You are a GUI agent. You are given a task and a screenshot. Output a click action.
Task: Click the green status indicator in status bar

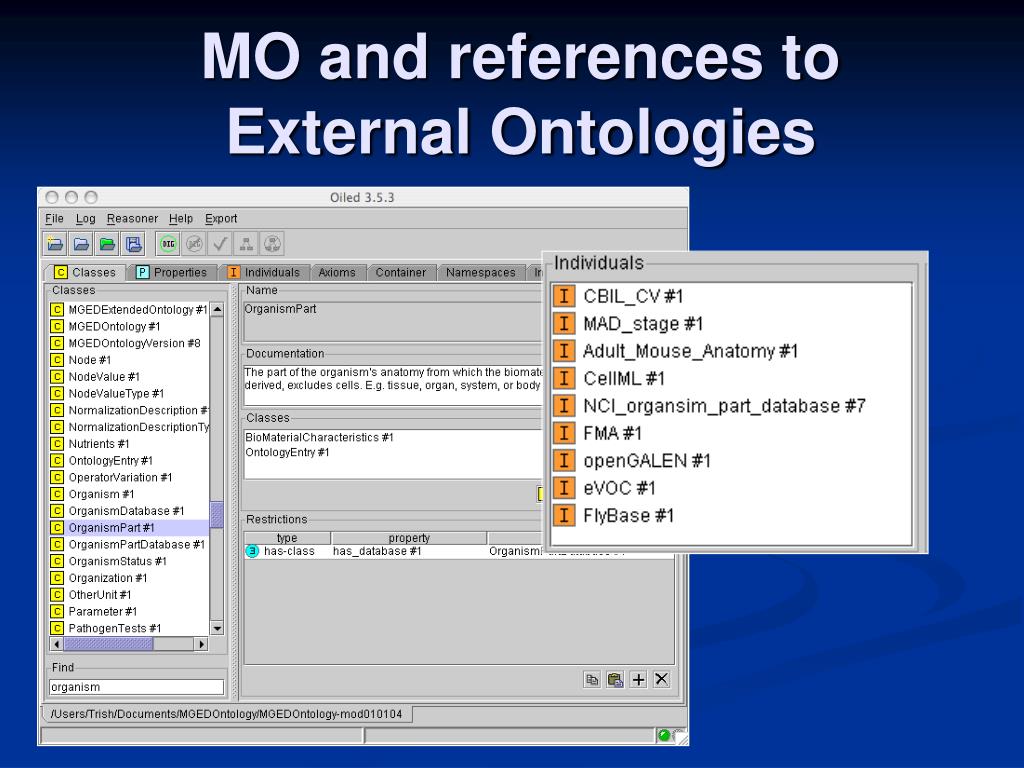click(664, 735)
